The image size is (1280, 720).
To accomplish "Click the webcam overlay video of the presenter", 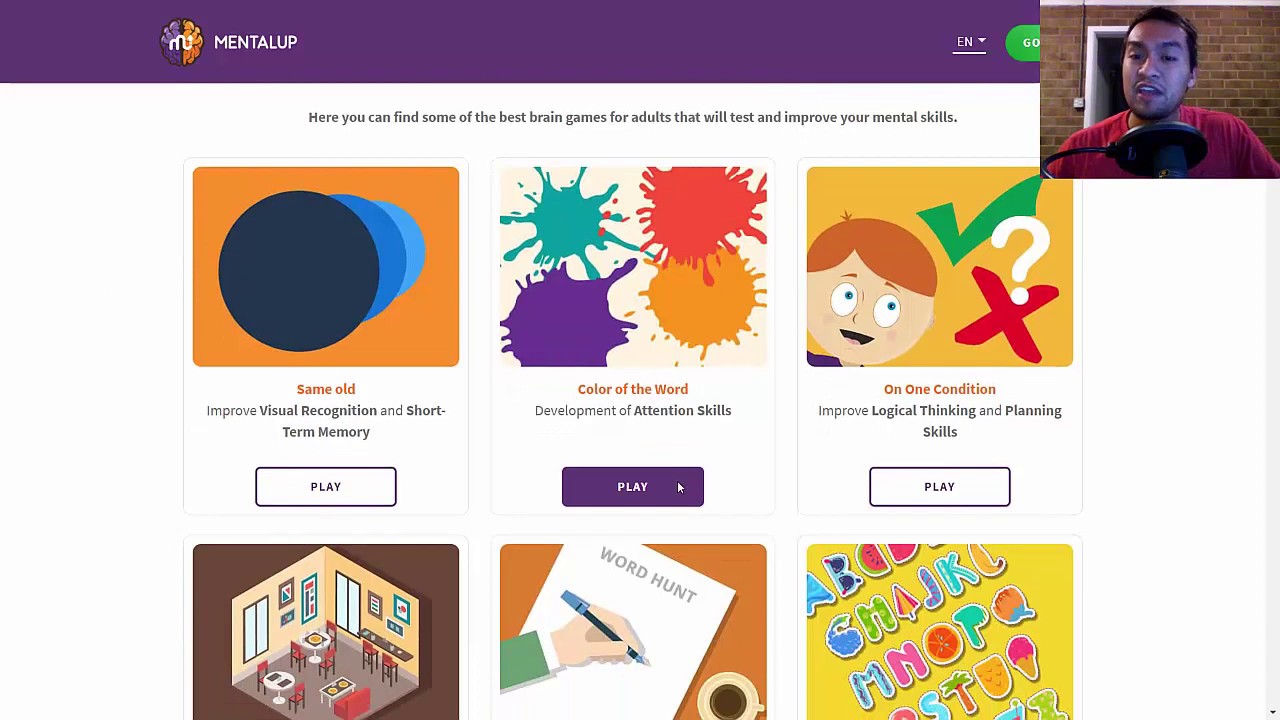I will [1160, 90].
